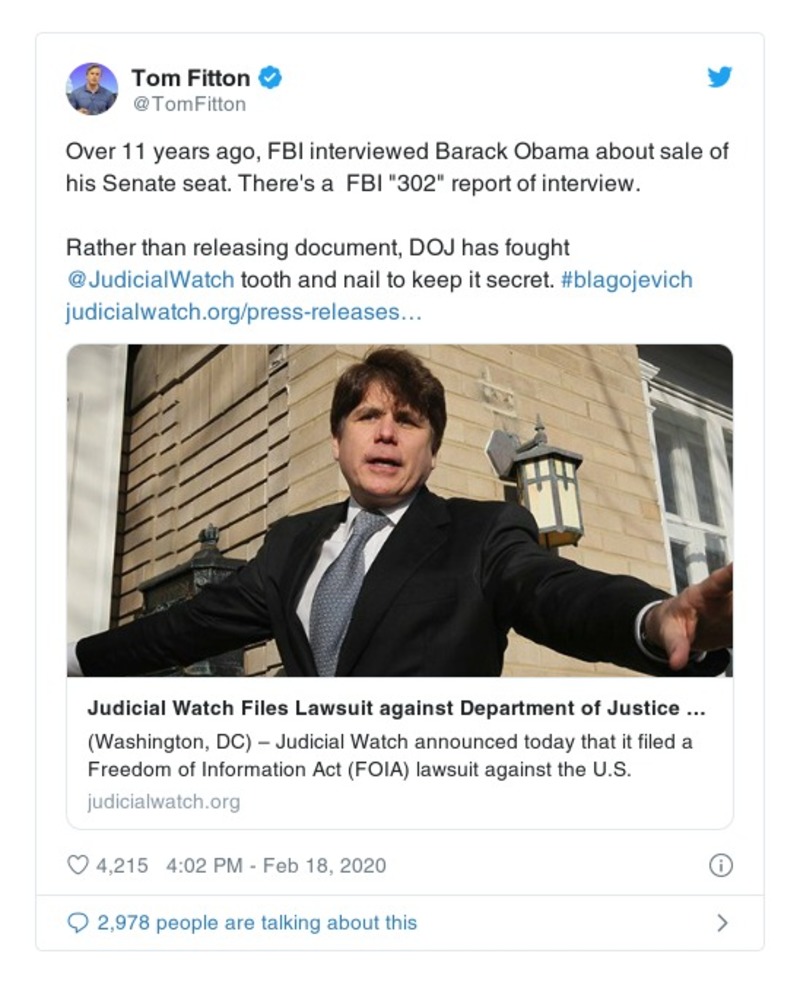Expand the tweet via the right chevron arrow
The width and height of the screenshot is (800, 982).
[x=722, y=924]
